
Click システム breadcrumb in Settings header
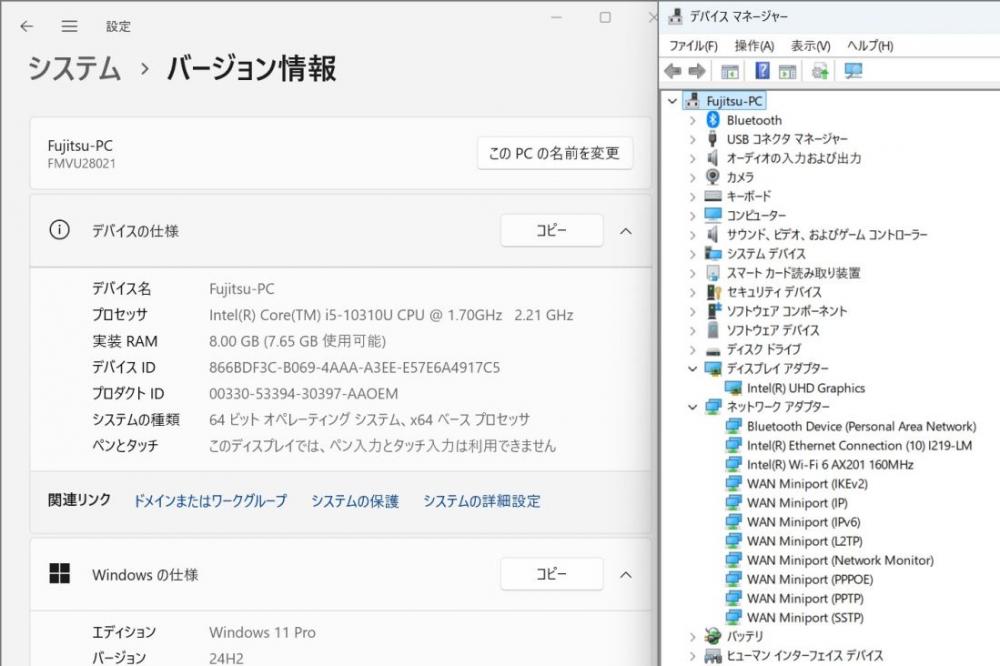point(74,68)
